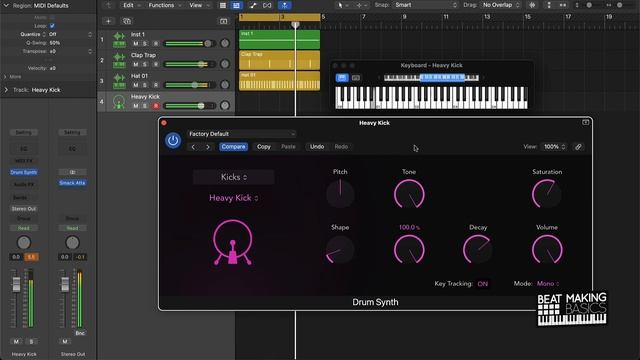Toggle the Catch playhead icon
This screenshot has height=360, width=640.
tap(284, 5)
